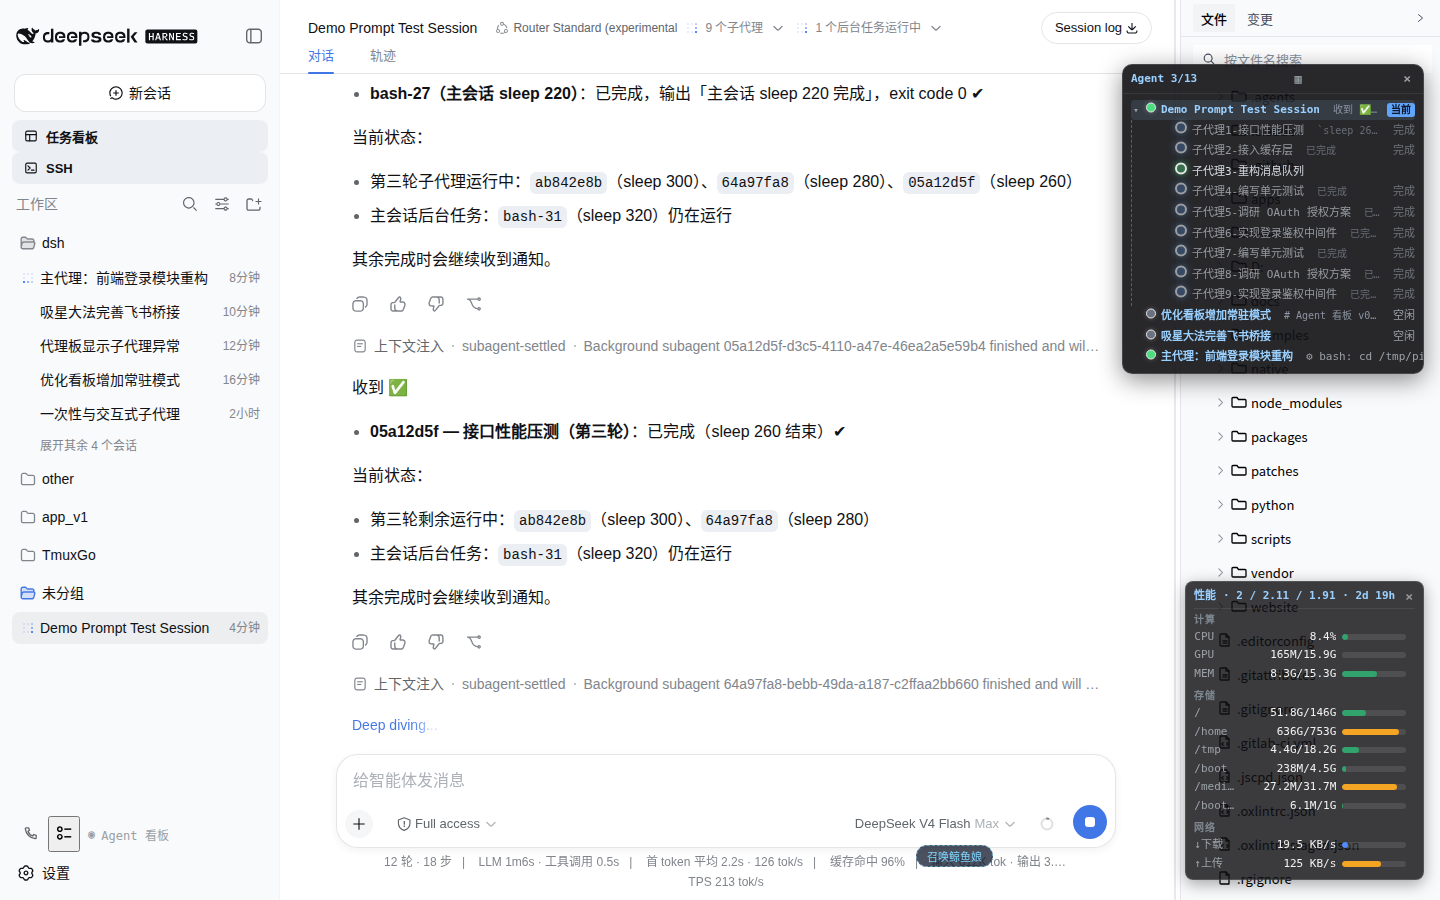Click the phone call icon

click(x=31, y=833)
